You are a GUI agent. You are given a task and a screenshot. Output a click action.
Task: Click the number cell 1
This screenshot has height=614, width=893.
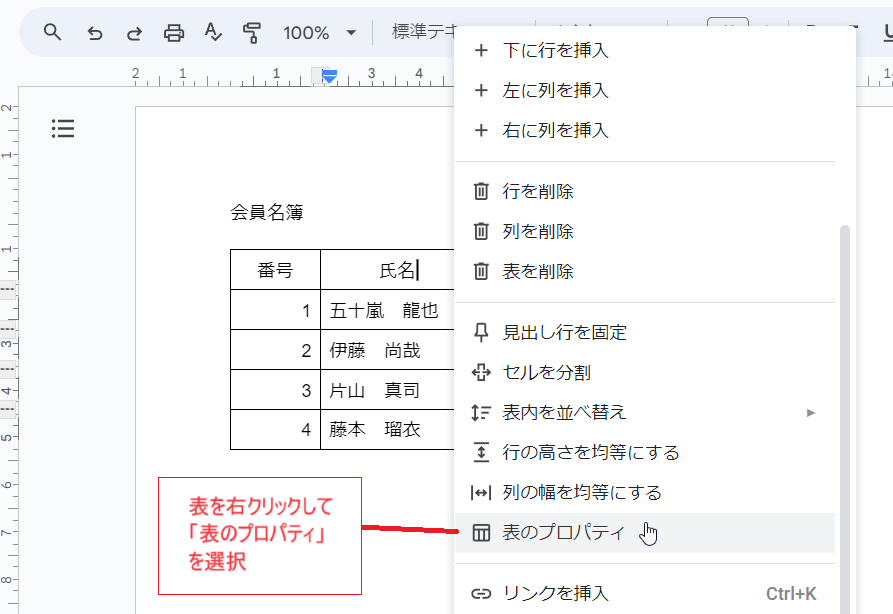coord(276,310)
